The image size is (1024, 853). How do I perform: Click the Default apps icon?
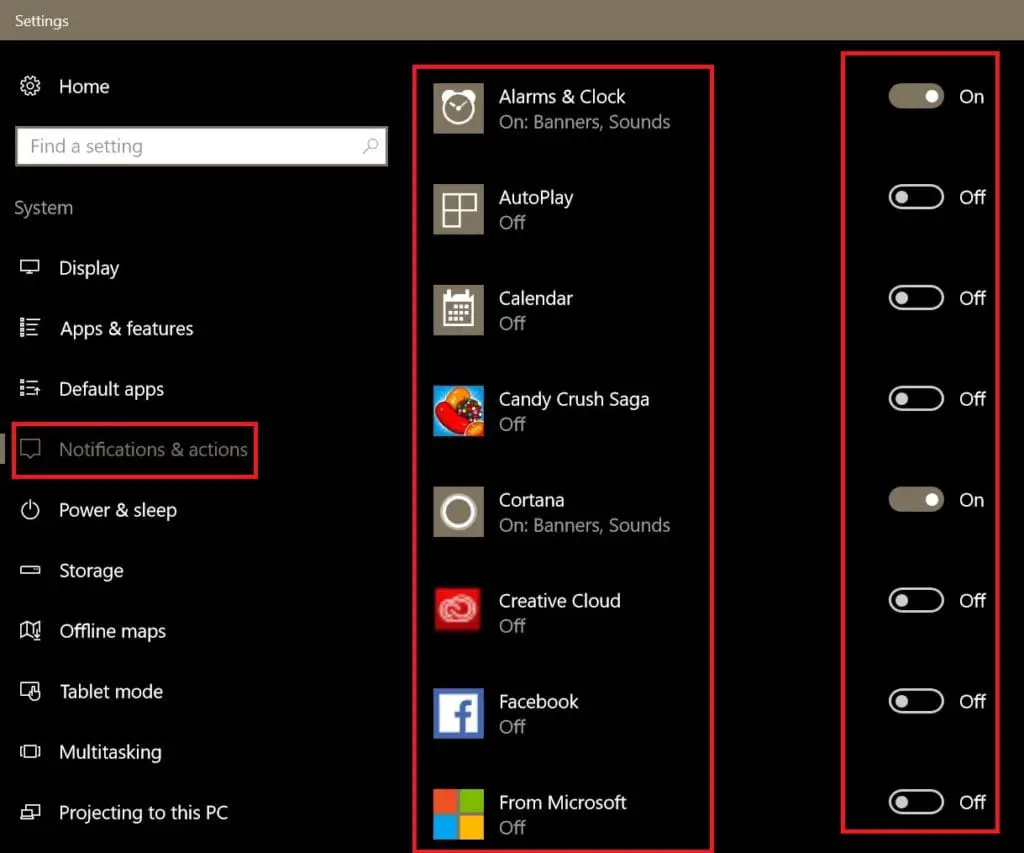click(30, 388)
